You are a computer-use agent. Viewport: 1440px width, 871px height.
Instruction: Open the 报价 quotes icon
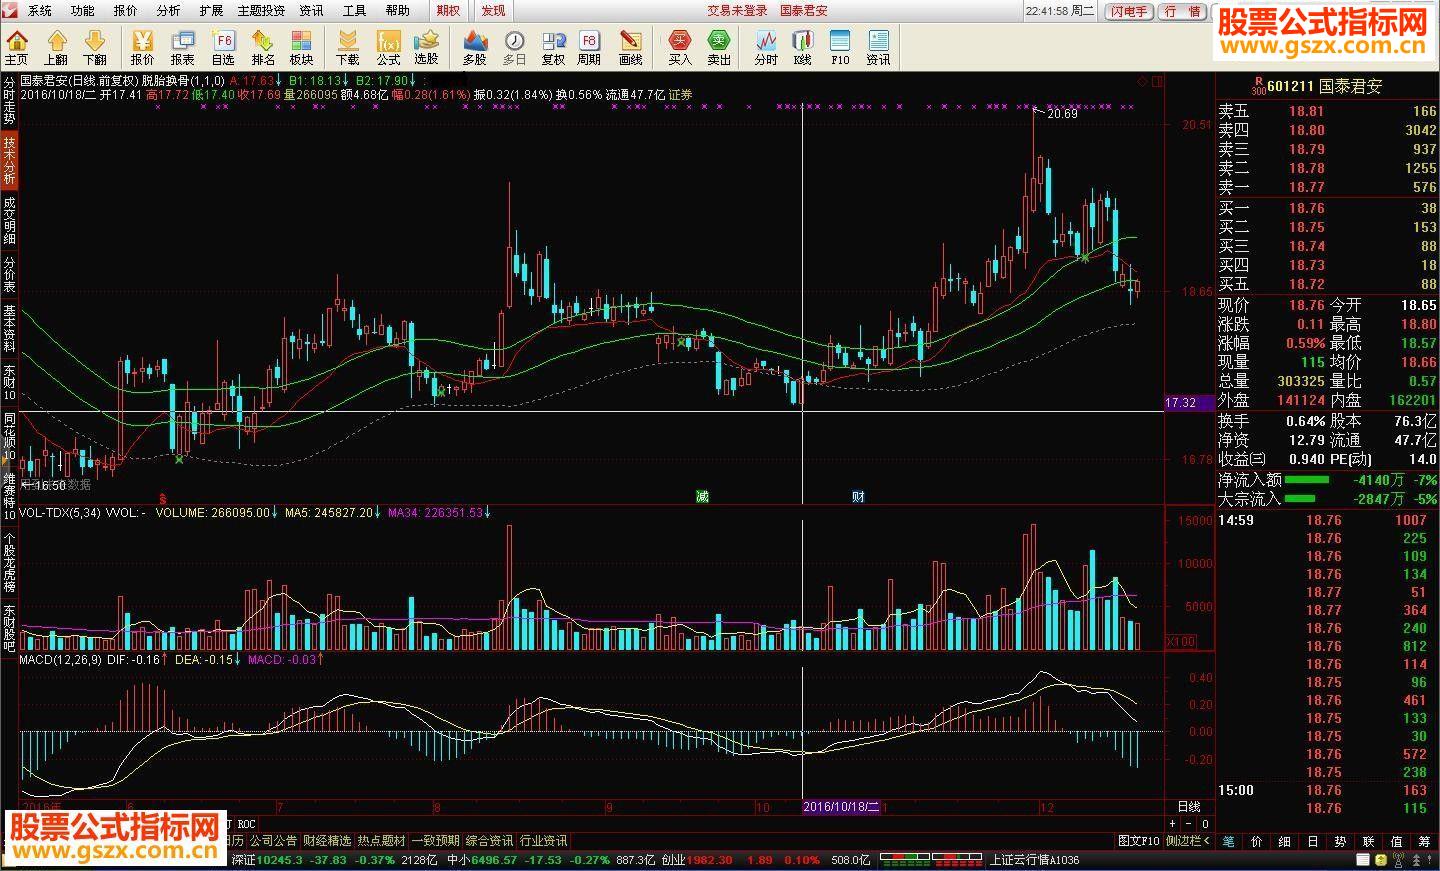coord(143,47)
